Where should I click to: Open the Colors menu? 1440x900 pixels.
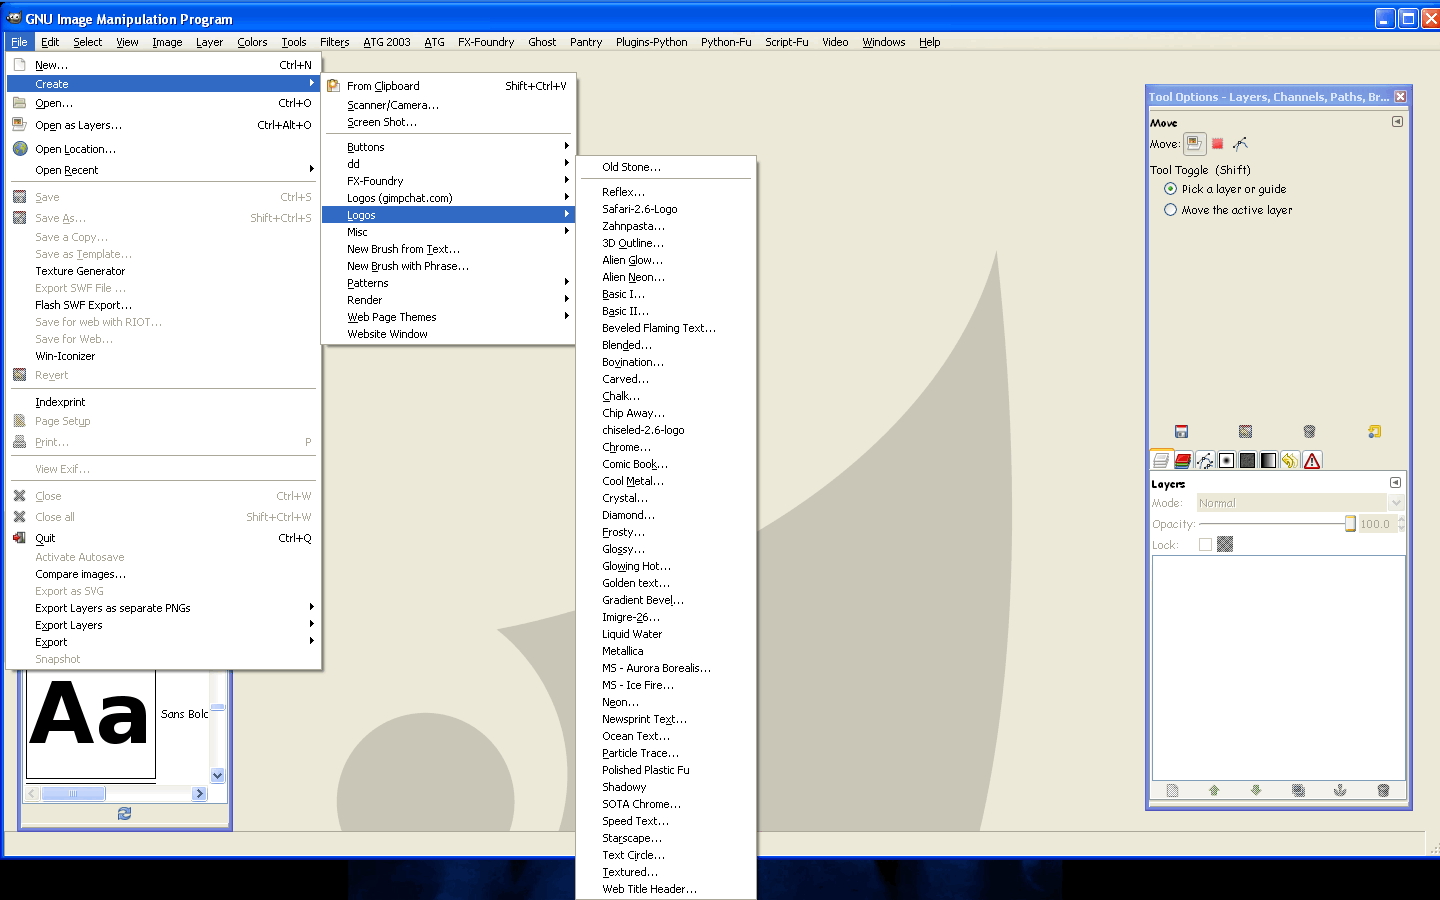[252, 42]
